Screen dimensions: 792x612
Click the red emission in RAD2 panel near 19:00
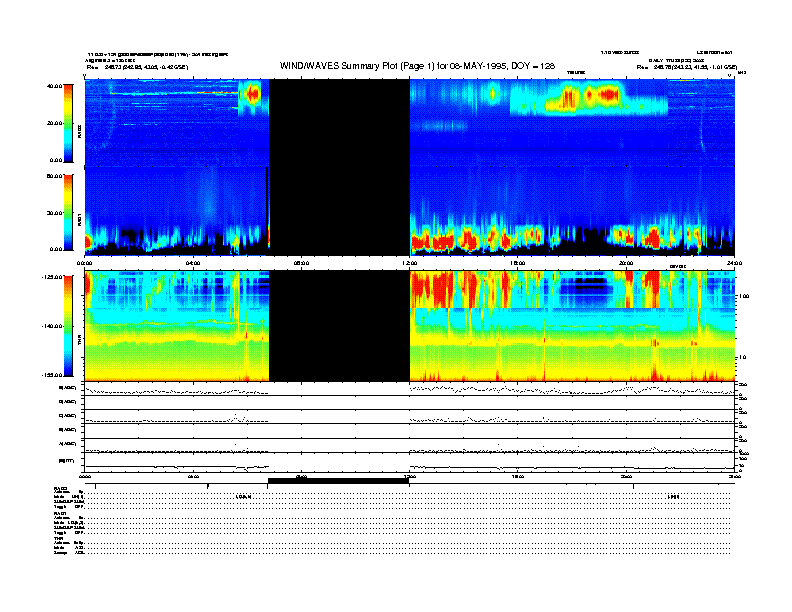pyautogui.click(x=609, y=94)
